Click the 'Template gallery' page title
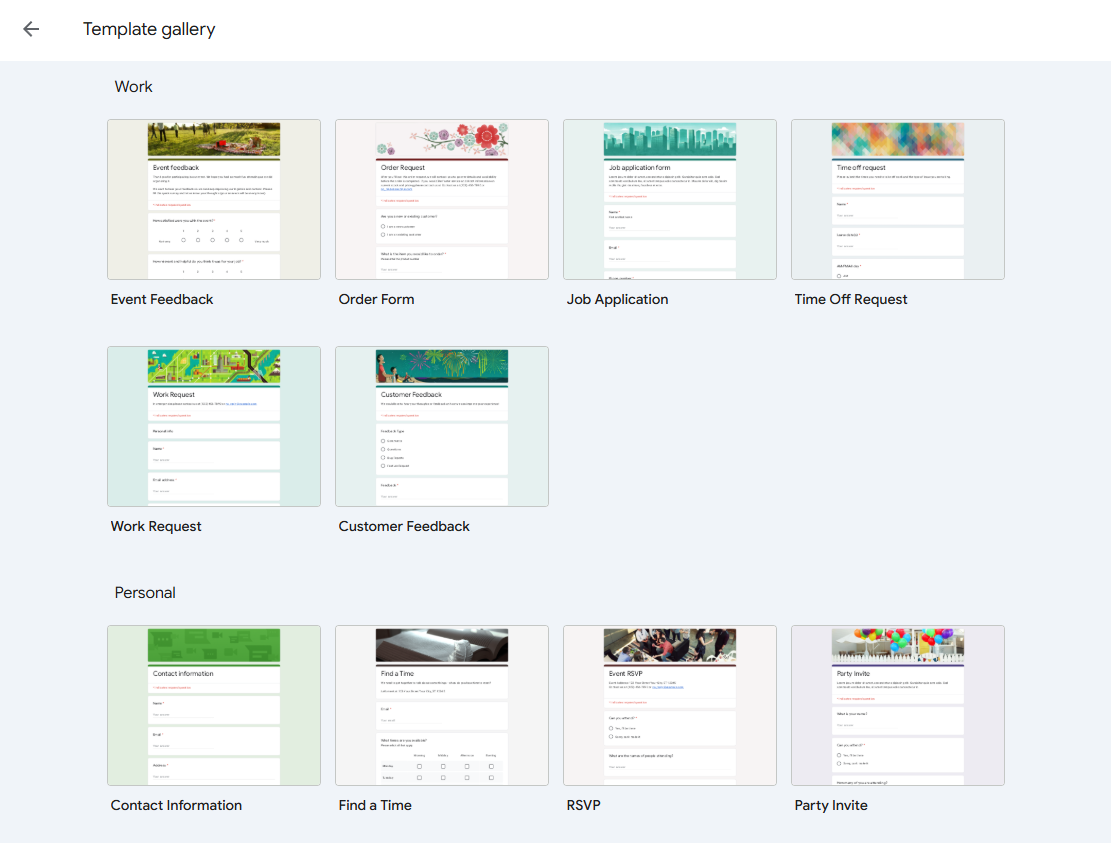The image size is (1111, 843). (x=149, y=29)
